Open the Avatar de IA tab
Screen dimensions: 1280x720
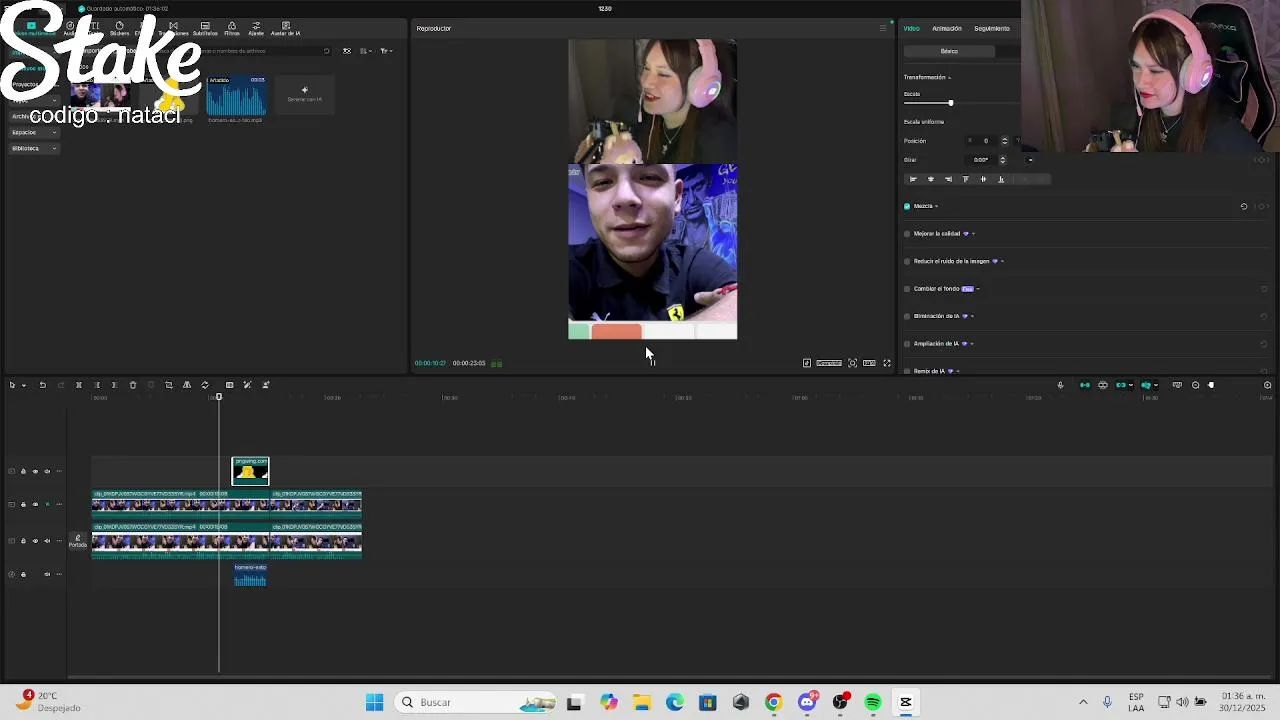point(286,28)
